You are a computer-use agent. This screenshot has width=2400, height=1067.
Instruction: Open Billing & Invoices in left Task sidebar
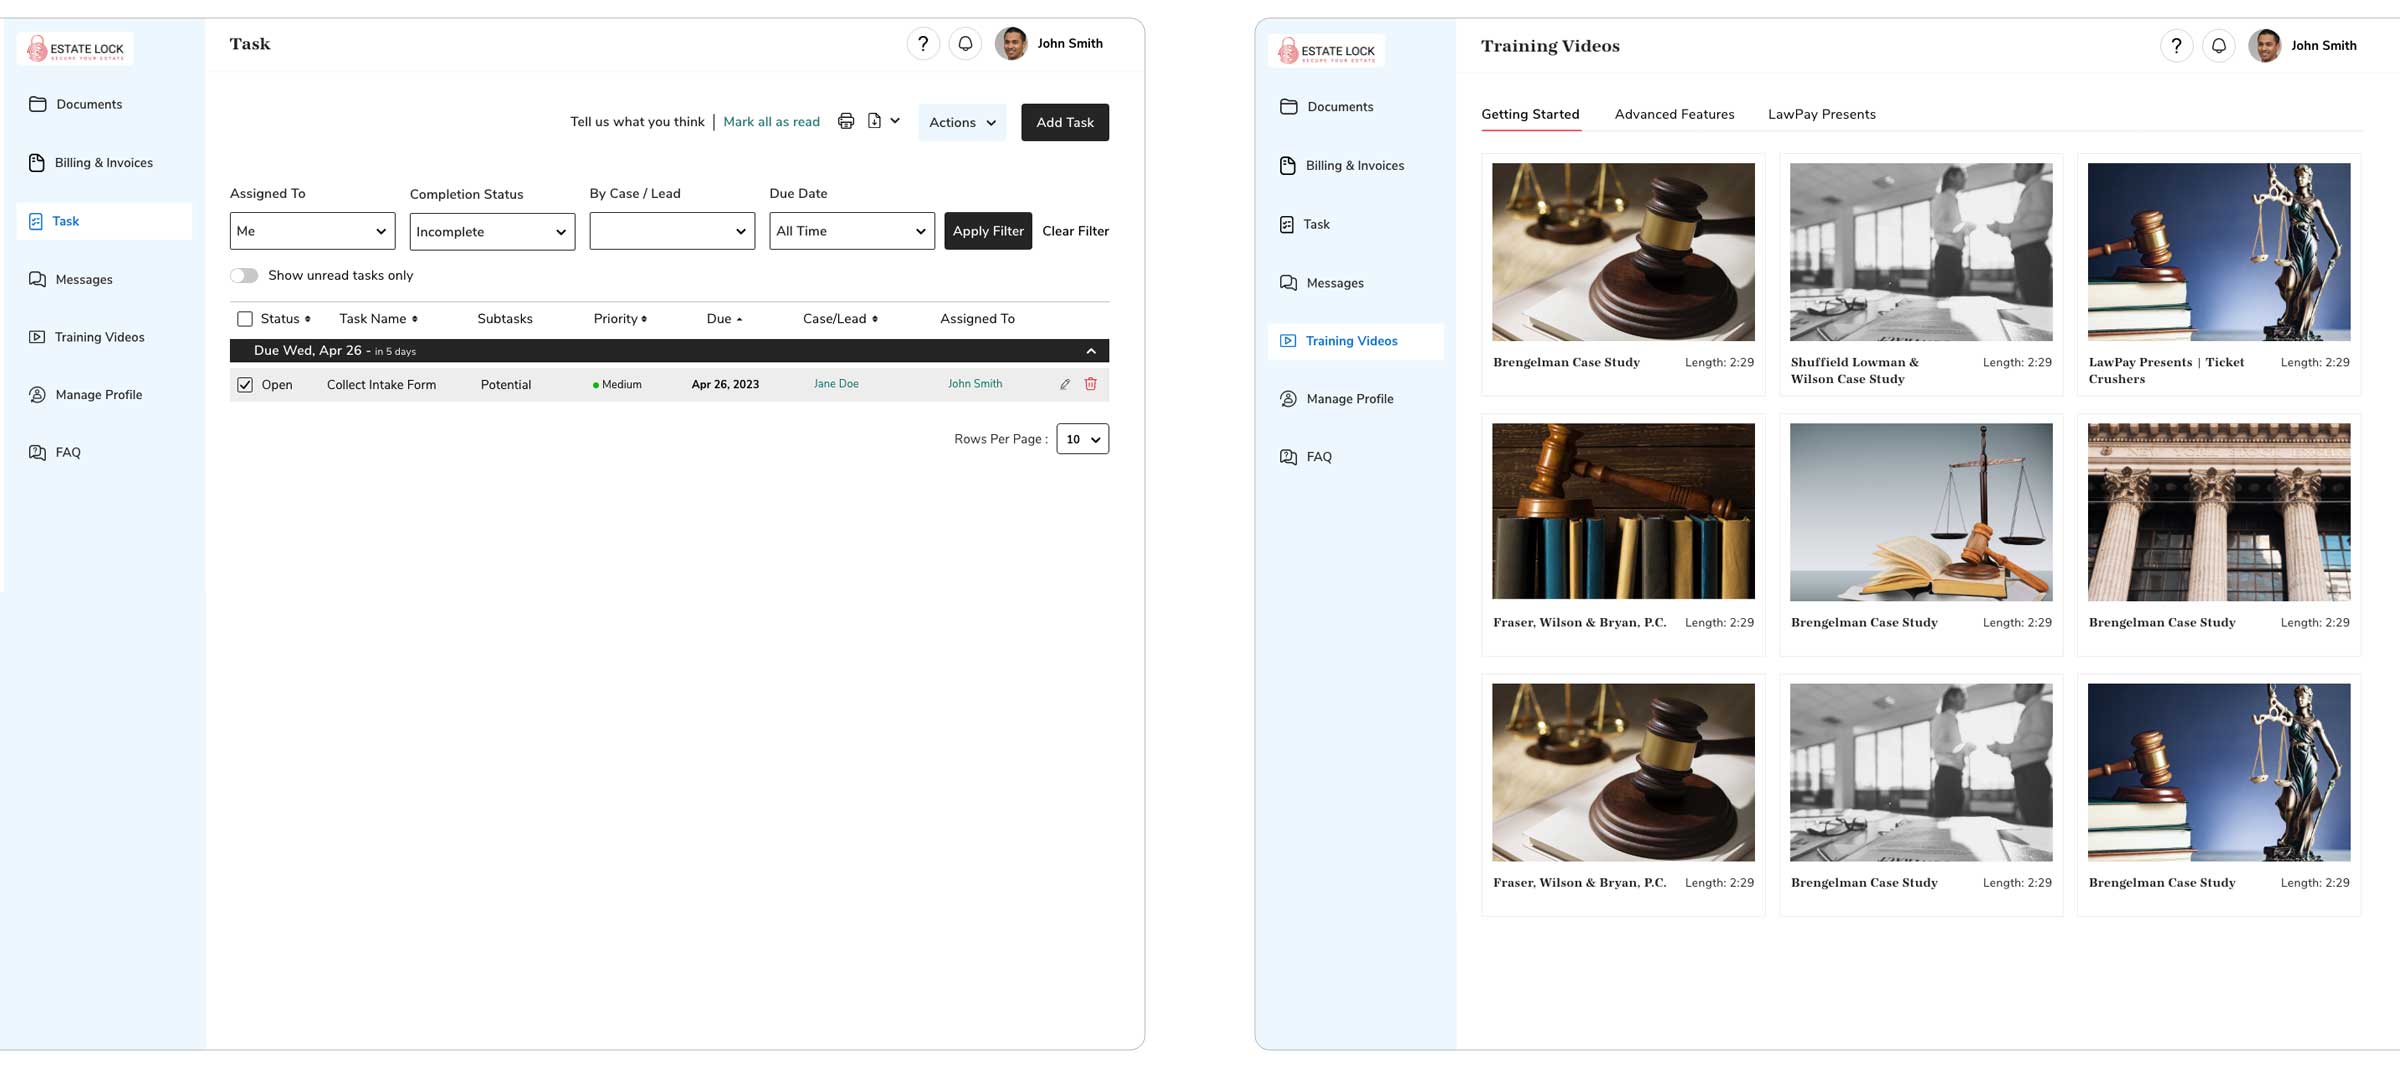coord(103,163)
